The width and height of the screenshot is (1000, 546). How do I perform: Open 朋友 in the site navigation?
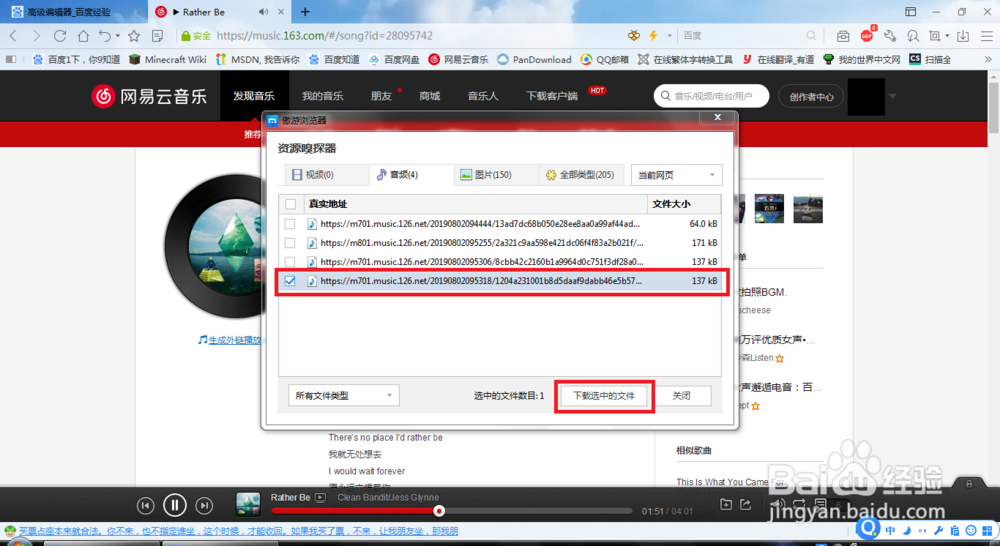click(x=381, y=96)
